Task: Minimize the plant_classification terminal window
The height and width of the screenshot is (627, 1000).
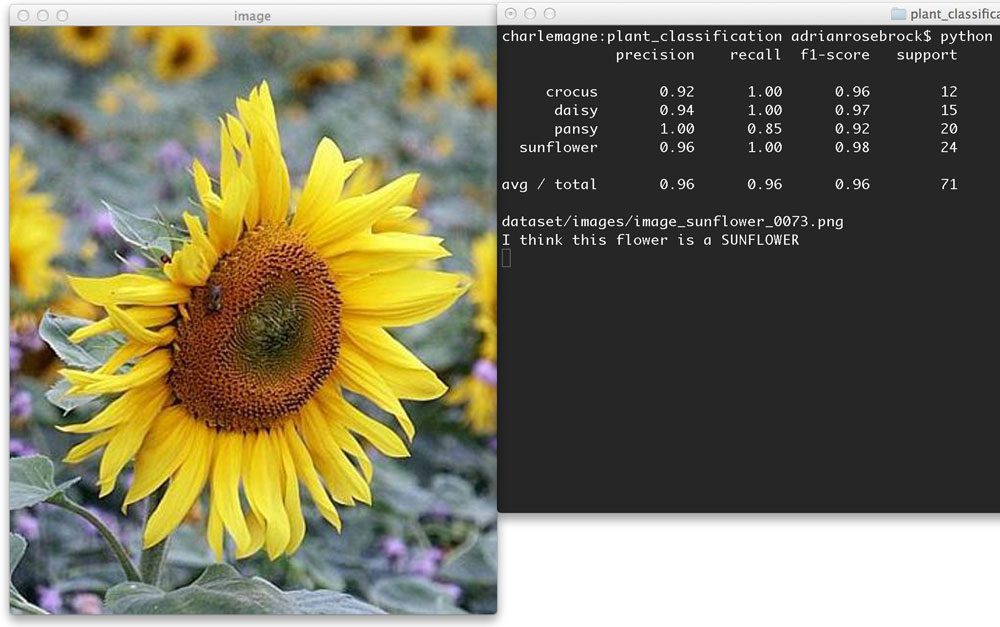Action: click(x=530, y=13)
